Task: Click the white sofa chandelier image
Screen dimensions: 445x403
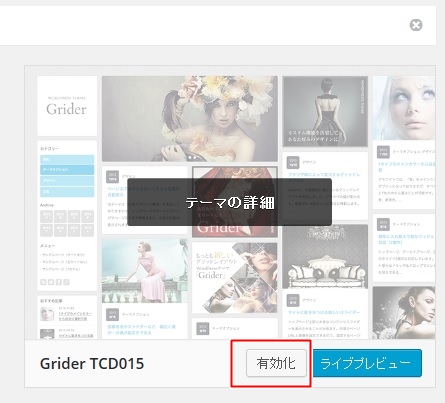Action: [x=325, y=256]
